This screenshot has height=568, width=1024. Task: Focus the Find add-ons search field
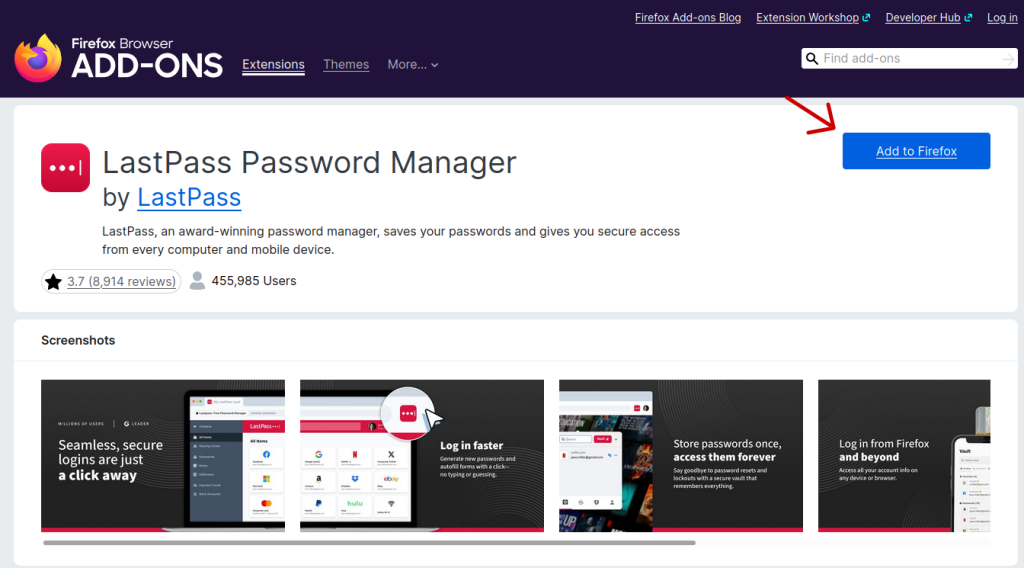pyautogui.click(x=905, y=59)
